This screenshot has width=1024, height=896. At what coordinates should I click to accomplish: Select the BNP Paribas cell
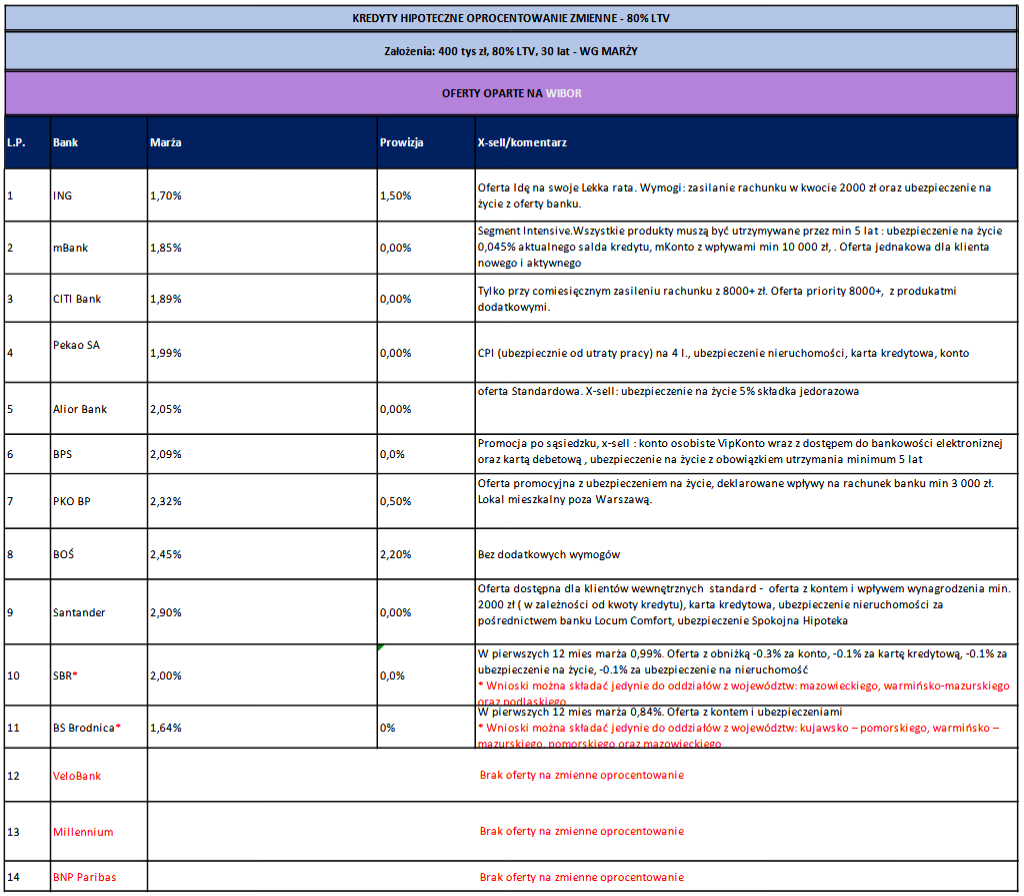(x=84, y=877)
